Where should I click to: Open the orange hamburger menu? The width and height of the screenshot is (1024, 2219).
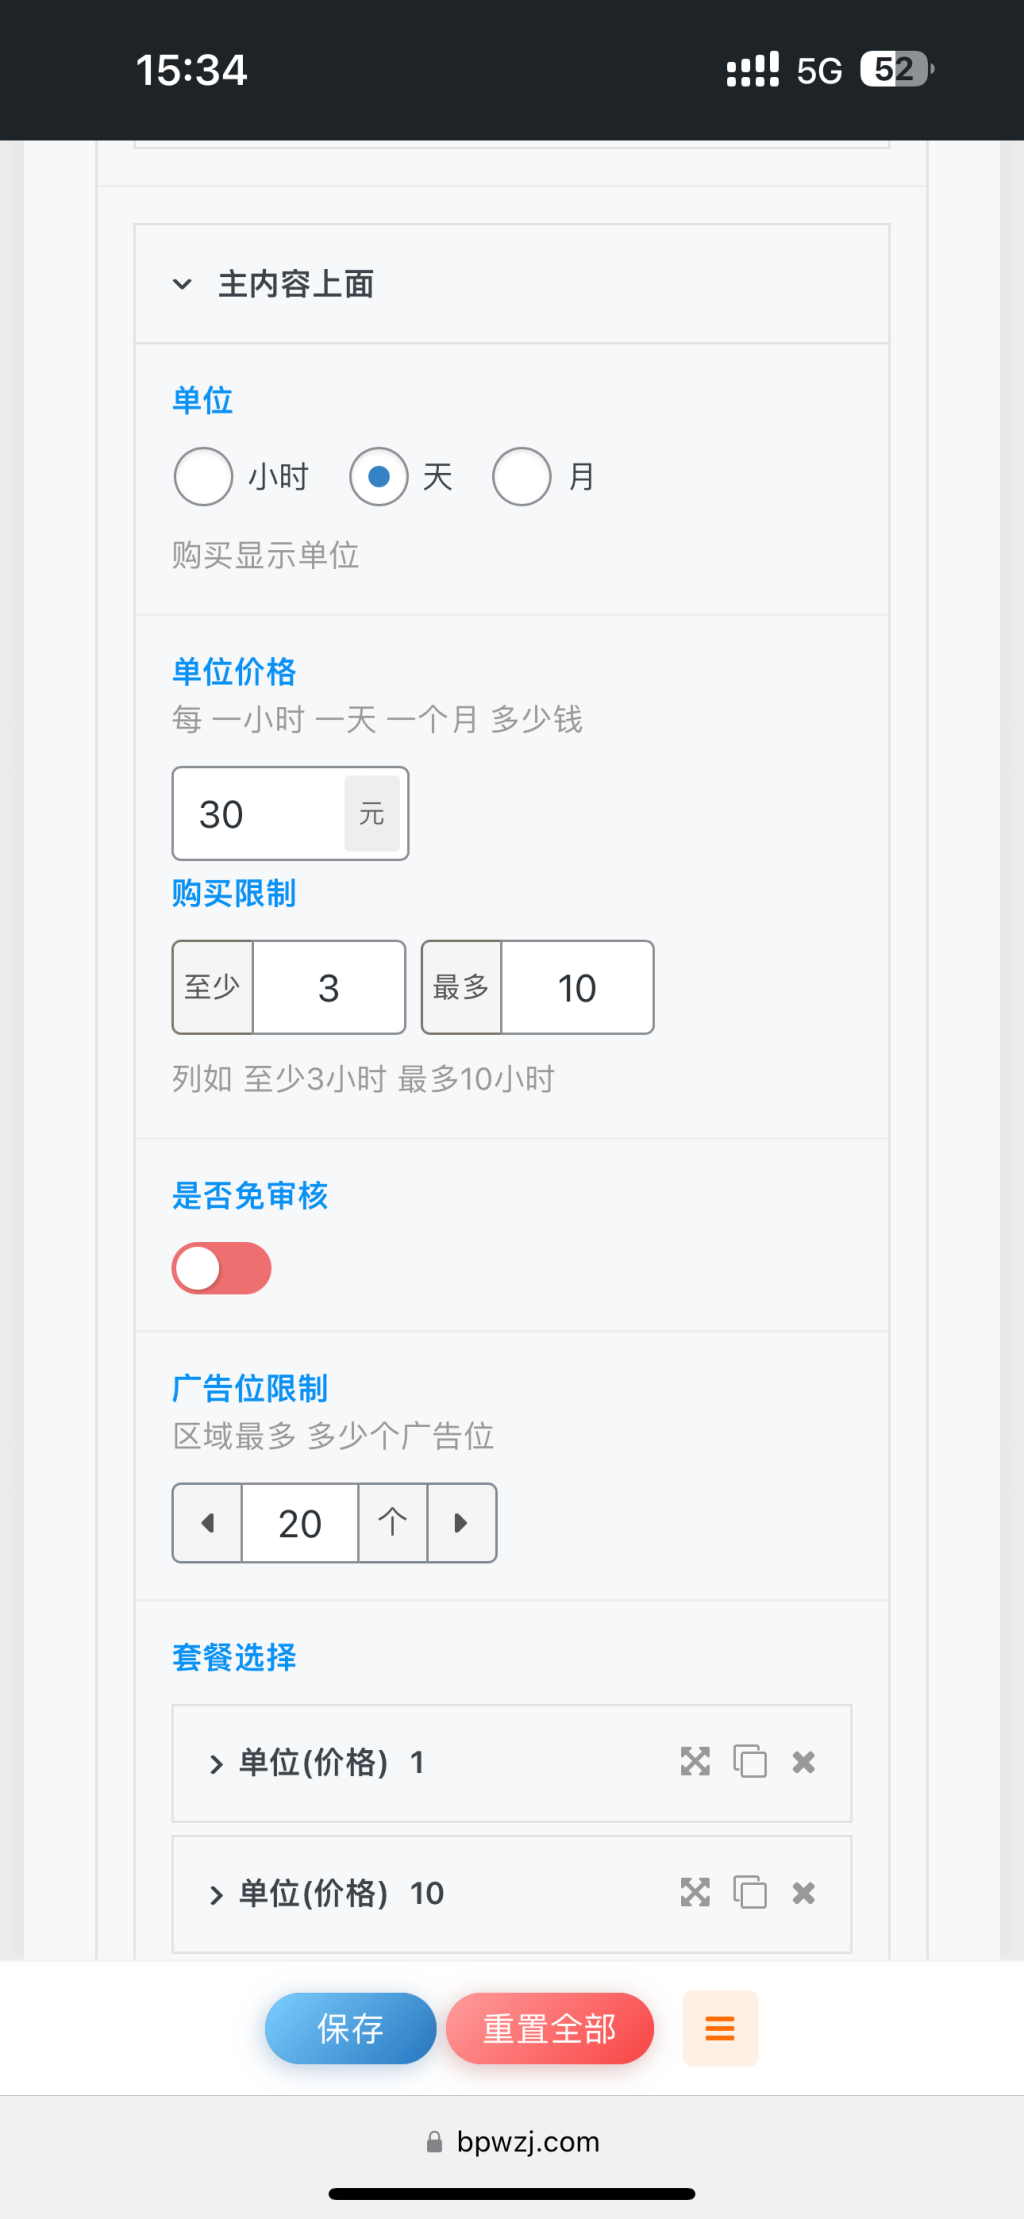coord(720,2028)
